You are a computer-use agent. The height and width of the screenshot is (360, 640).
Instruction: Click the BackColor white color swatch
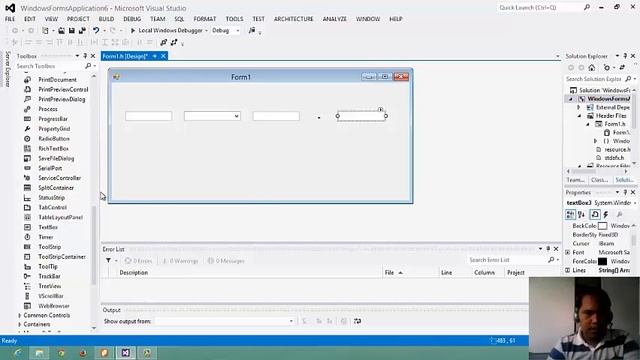click(x=602, y=226)
